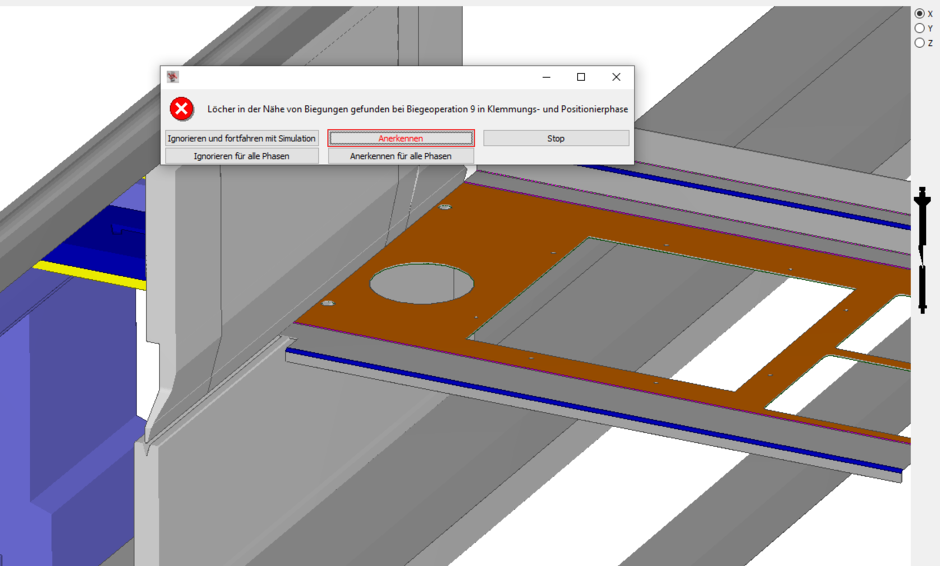The image size is (940, 566).
Task: Click the upper punch silhouette in side preview
Action: click(x=923, y=224)
